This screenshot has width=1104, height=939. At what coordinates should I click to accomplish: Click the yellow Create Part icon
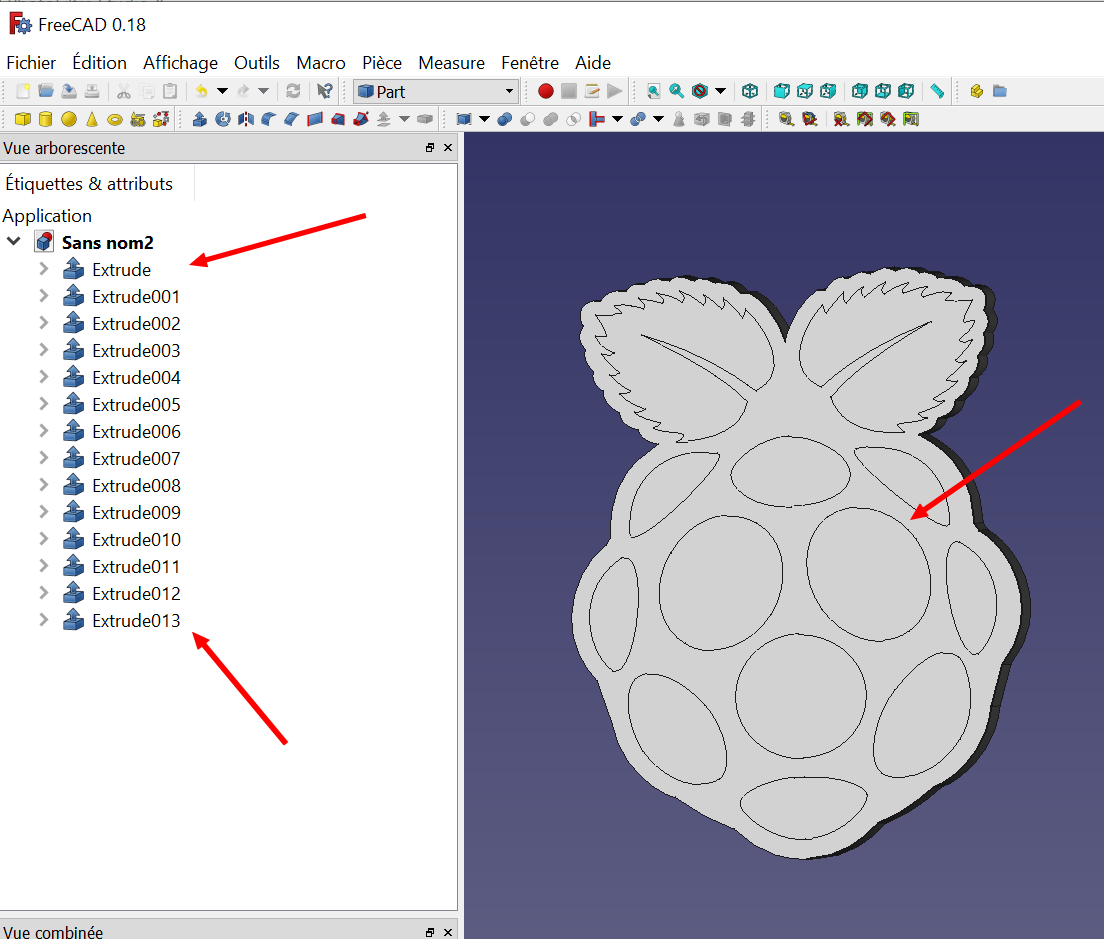(x=977, y=92)
